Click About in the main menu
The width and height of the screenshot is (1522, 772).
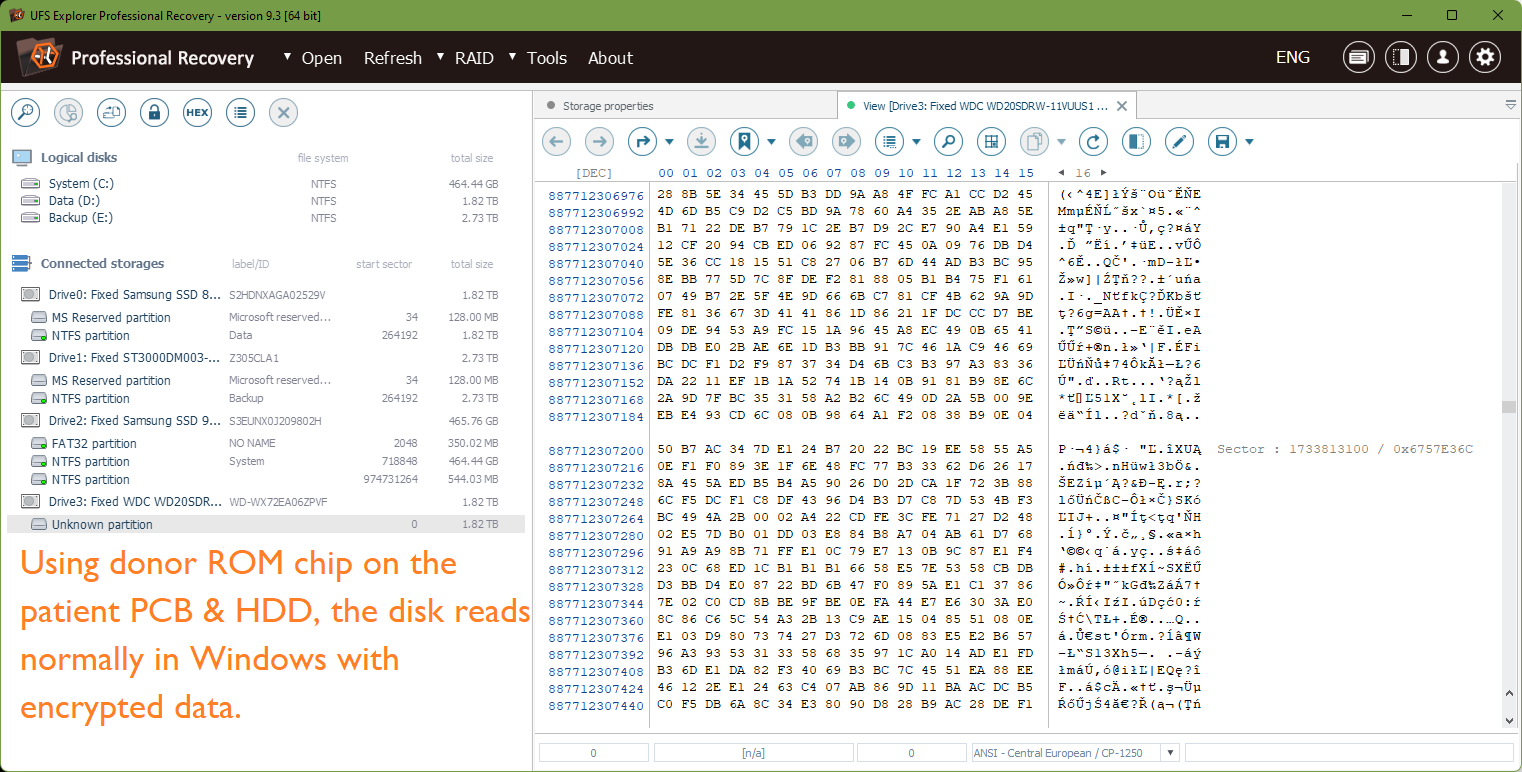click(x=610, y=58)
